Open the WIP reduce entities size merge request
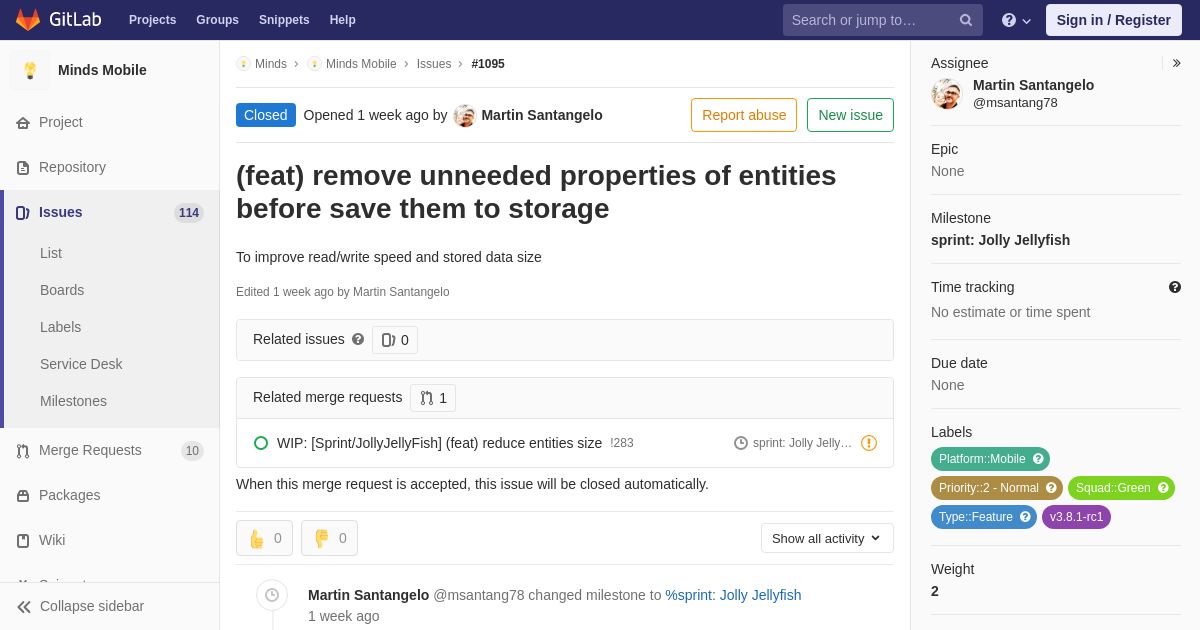The height and width of the screenshot is (630, 1200). coord(439,443)
